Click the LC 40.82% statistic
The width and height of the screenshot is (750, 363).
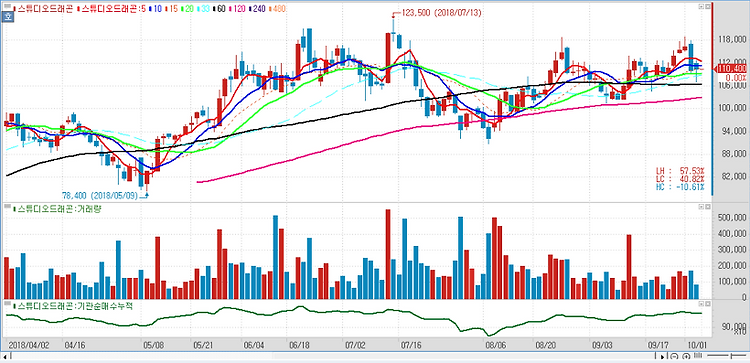tap(681, 178)
